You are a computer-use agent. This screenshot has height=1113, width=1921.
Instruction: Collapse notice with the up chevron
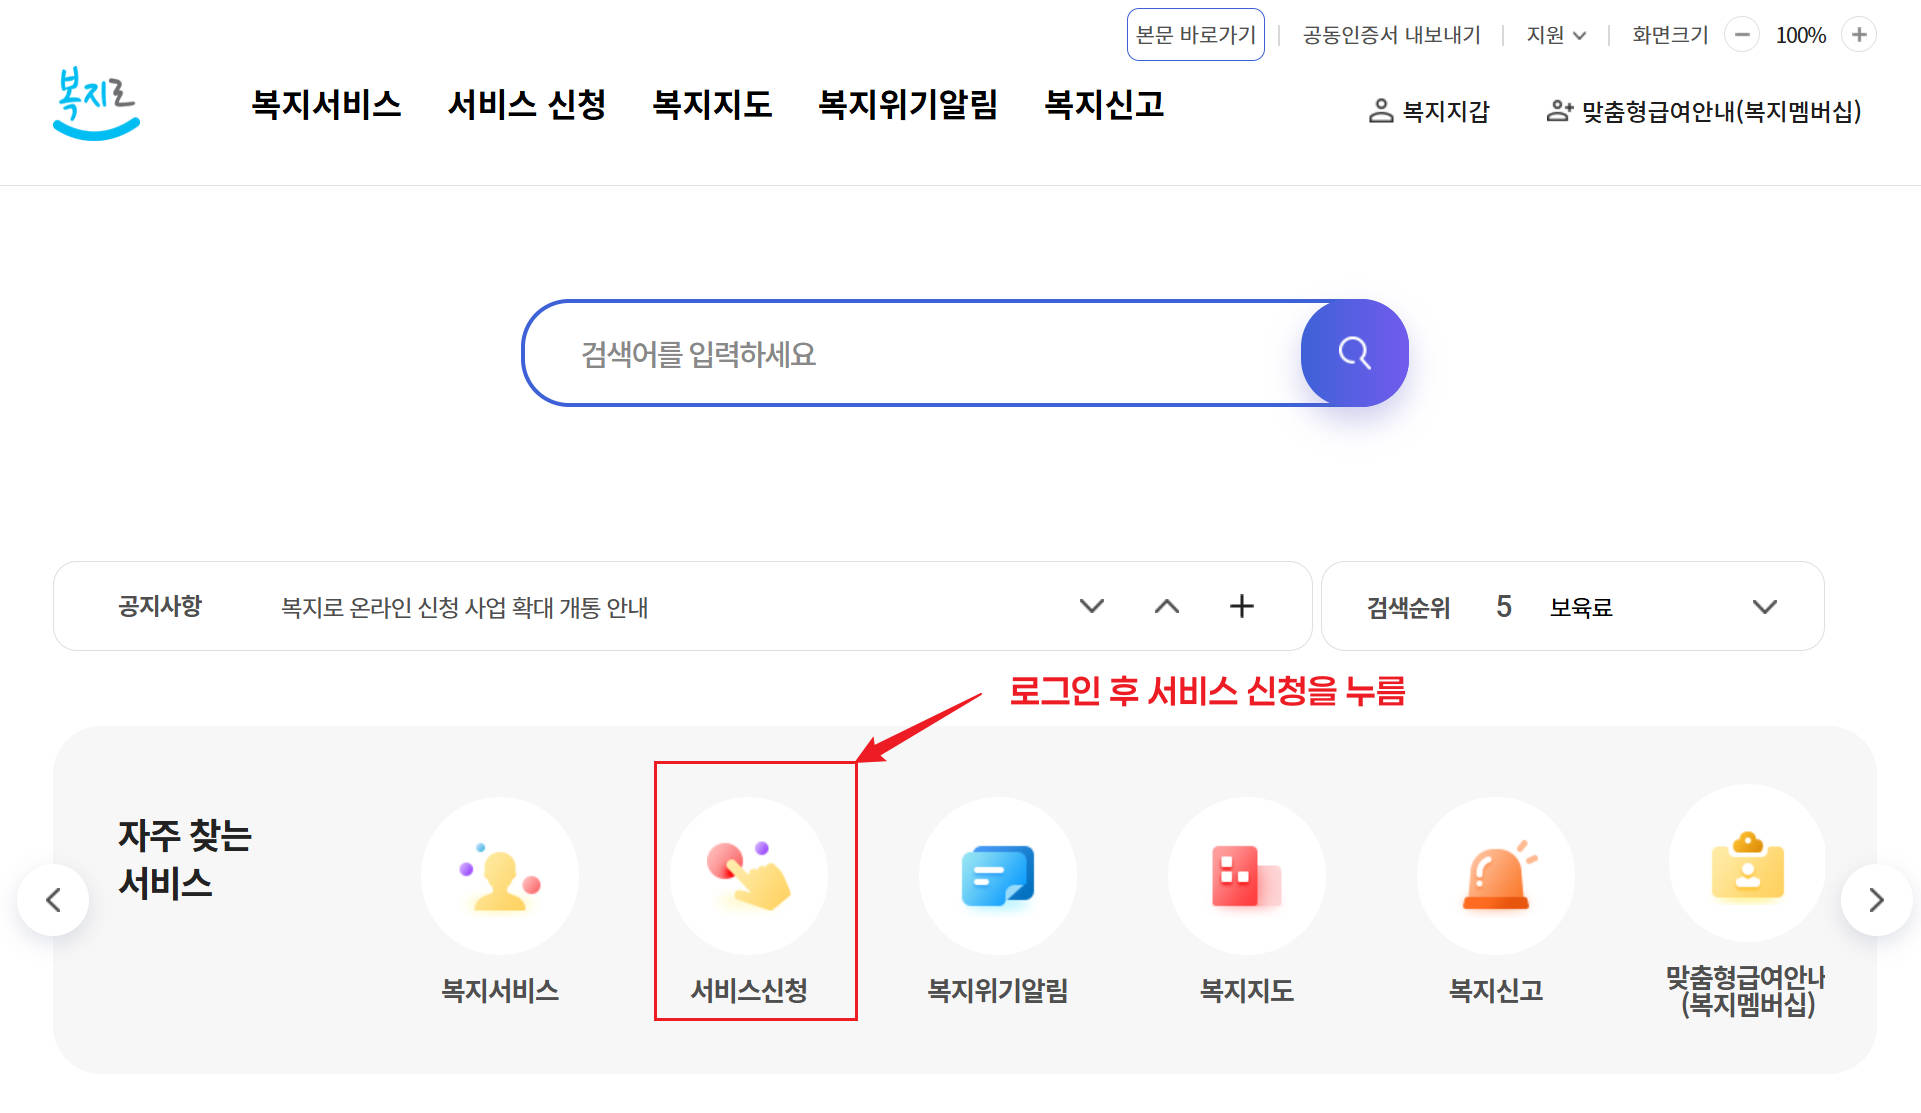click(x=1166, y=606)
